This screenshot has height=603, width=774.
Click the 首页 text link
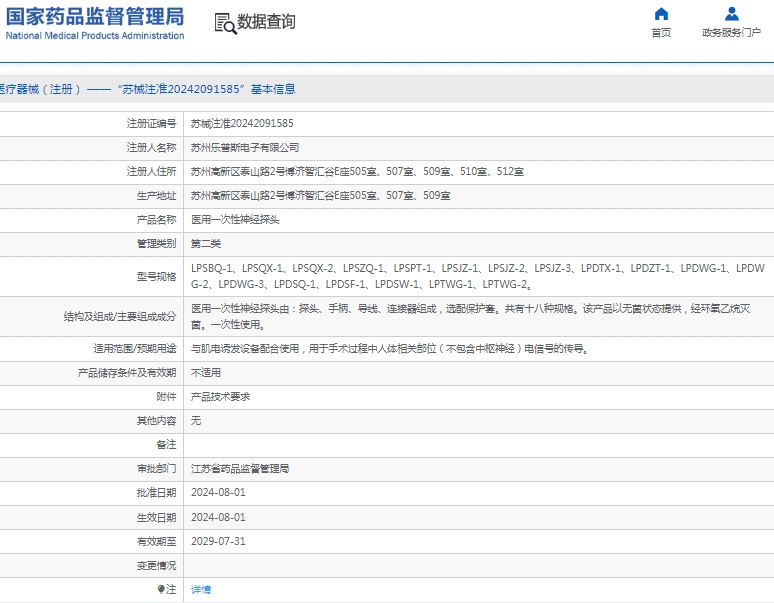661,33
